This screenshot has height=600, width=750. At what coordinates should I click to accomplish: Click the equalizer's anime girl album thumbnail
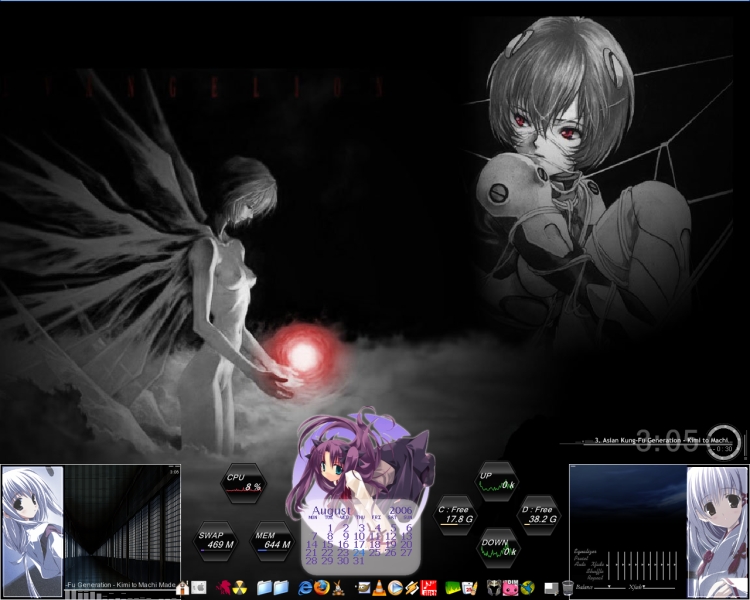717,531
